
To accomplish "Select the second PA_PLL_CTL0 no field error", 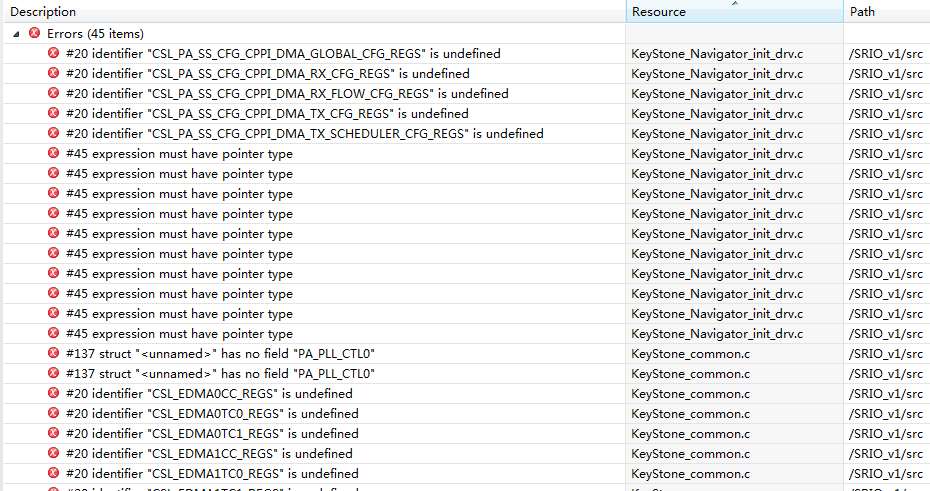I will [x=220, y=374].
